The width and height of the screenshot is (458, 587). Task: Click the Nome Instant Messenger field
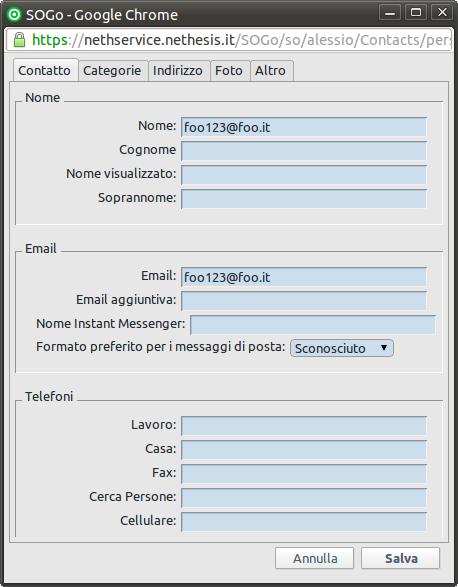pos(313,325)
